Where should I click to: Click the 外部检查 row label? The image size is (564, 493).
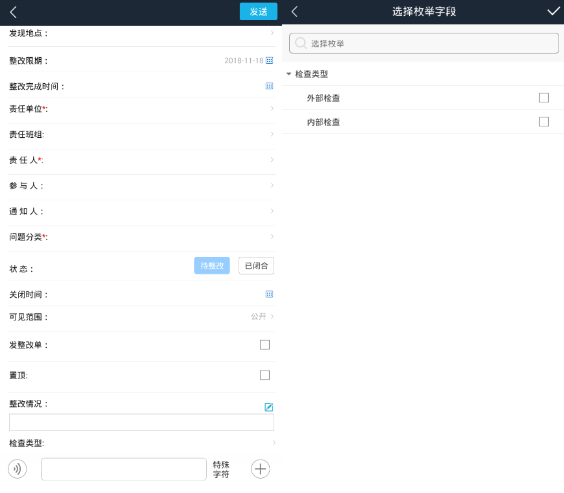pos(323,98)
